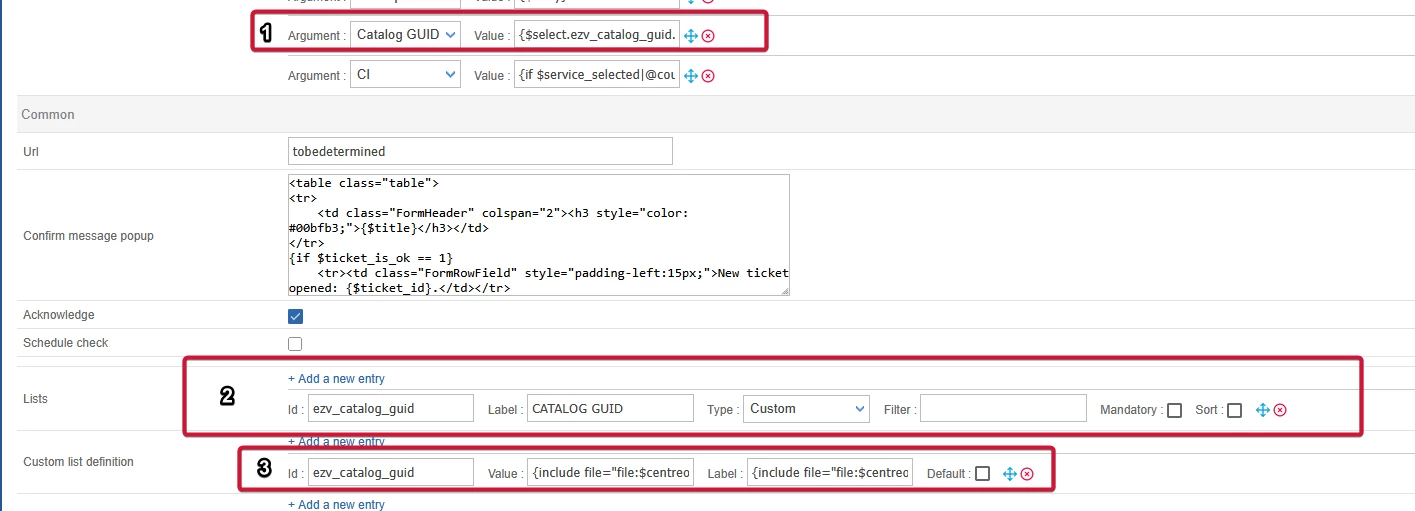Viewport: 1415px width, 511px height.
Task: Click the empty Filter field
Action: coord(1003,408)
